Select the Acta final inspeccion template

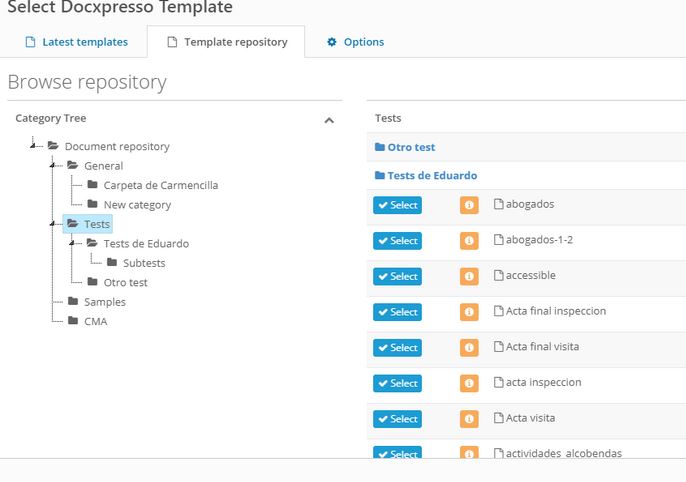(x=397, y=312)
